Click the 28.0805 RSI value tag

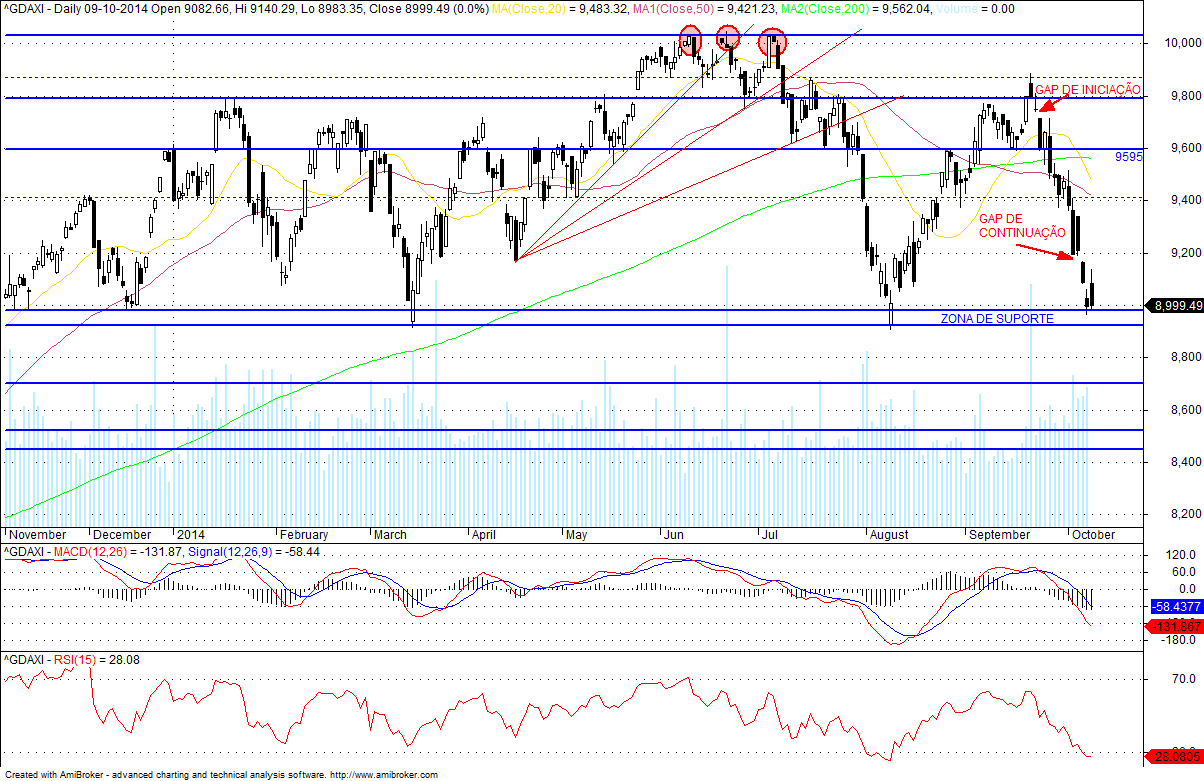(1175, 758)
